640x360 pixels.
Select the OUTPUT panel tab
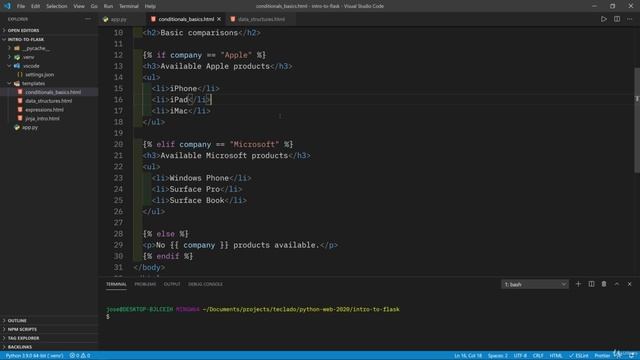[172, 284]
